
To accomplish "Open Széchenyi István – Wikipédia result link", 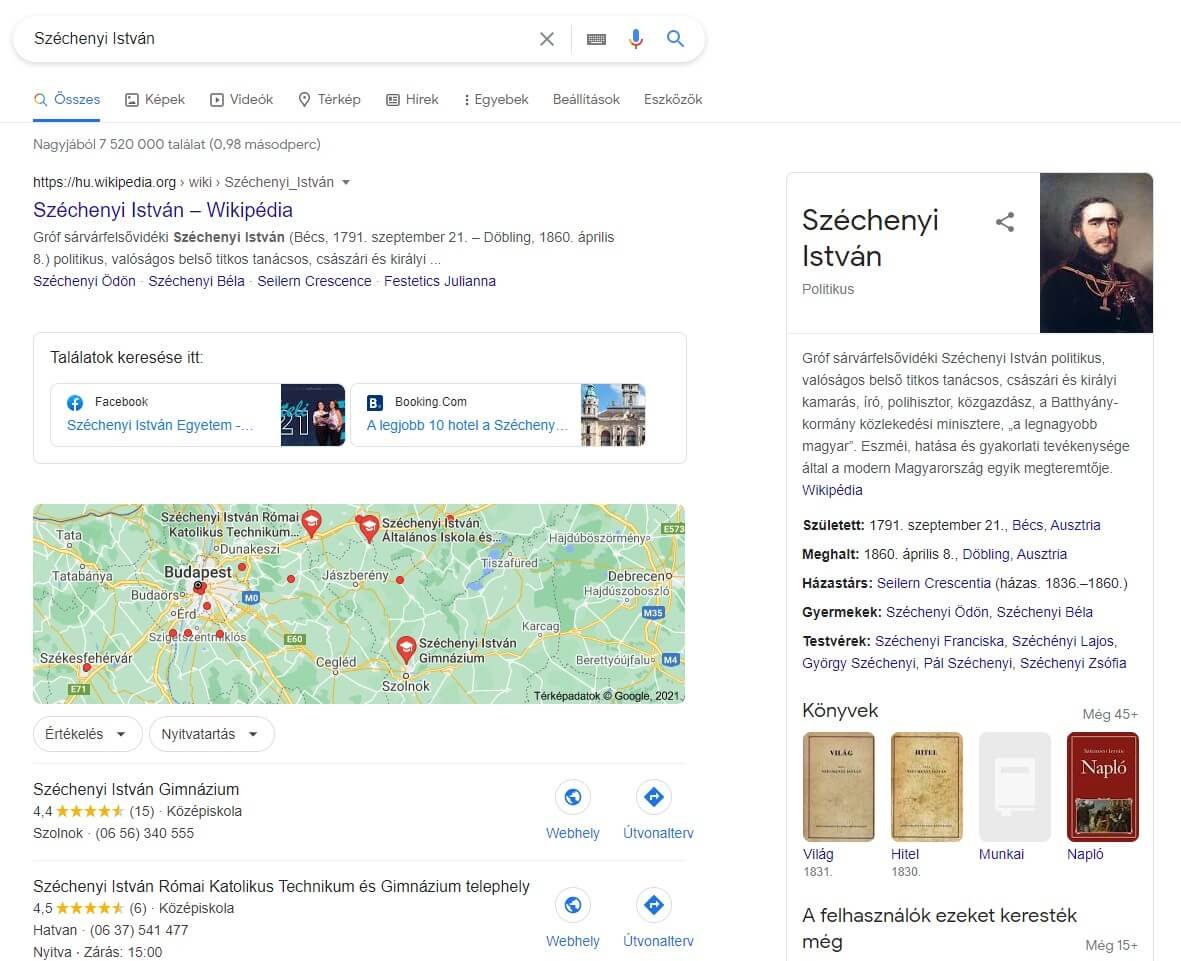I will (163, 210).
